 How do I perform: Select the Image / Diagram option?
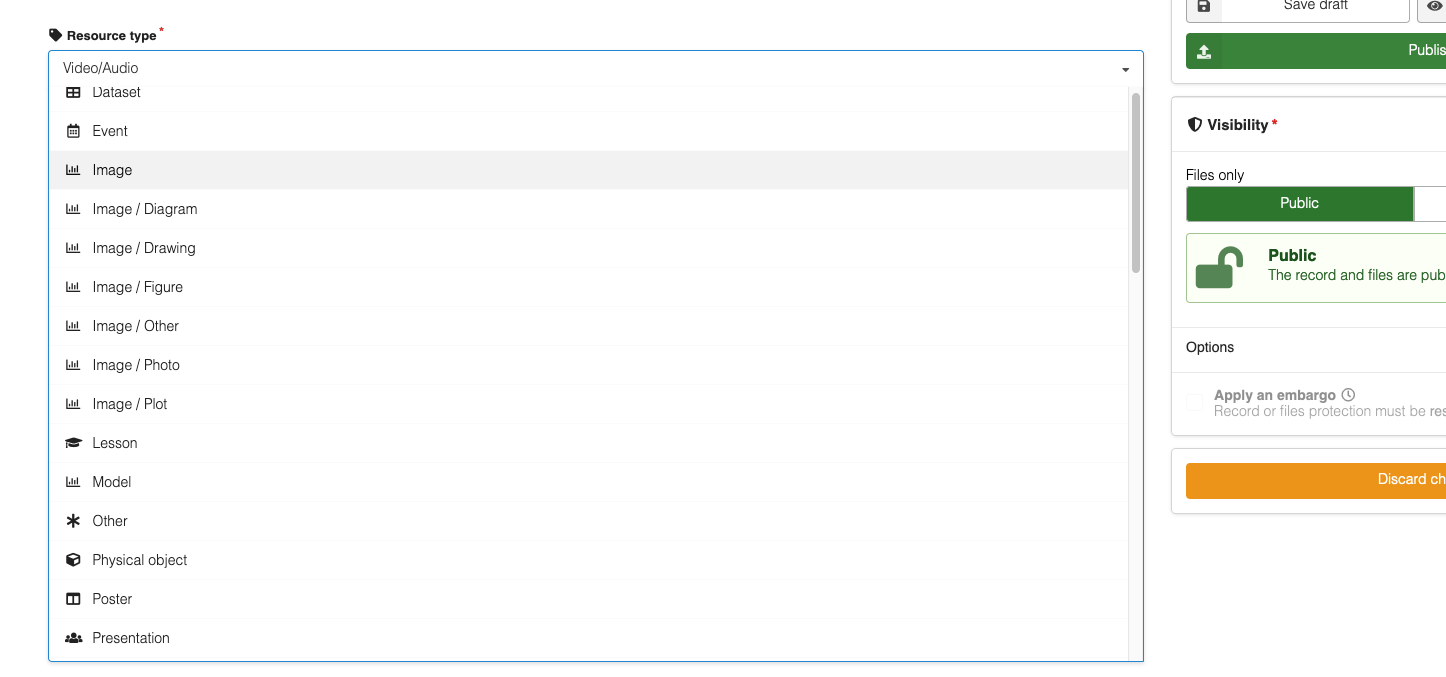tap(145, 209)
